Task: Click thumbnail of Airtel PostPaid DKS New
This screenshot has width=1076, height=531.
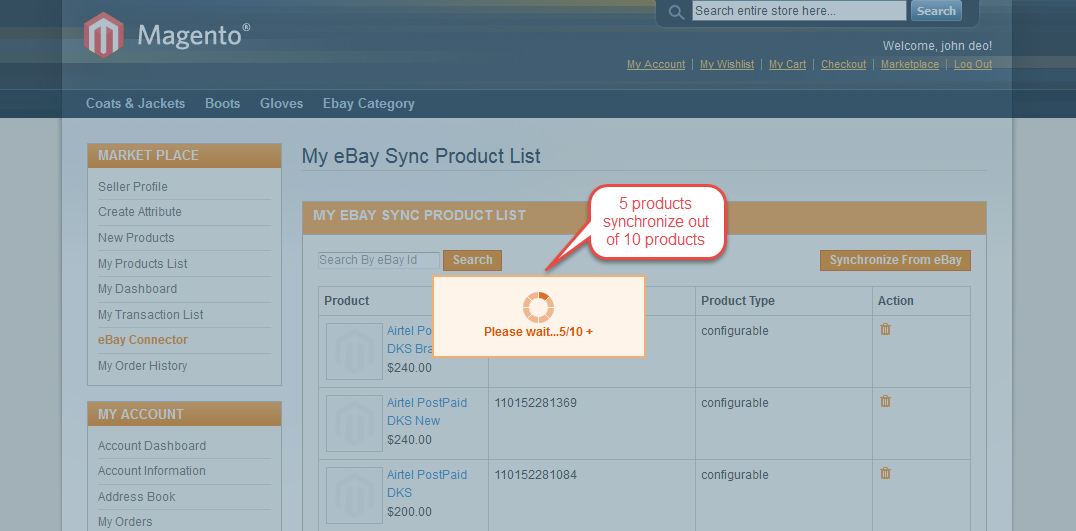Action: (x=354, y=423)
